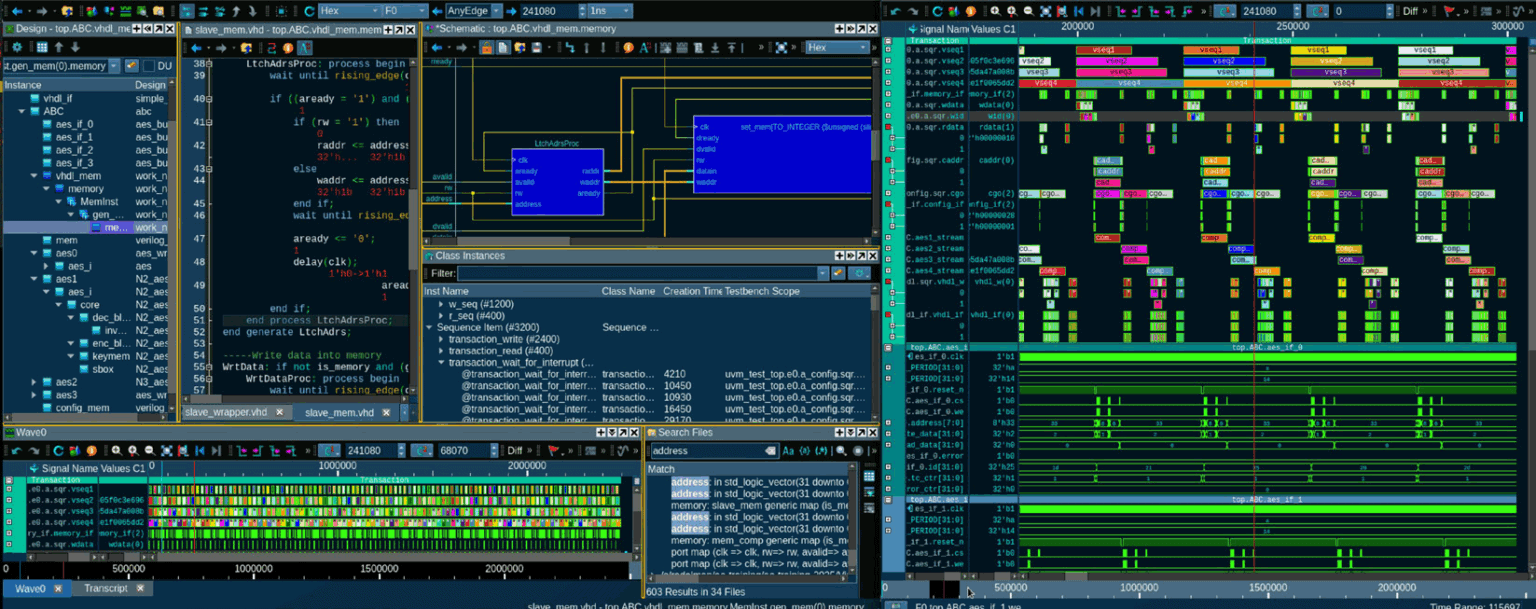Click the Class Instances Filter input field
The width and height of the screenshot is (1536, 609).
(x=636, y=273)
